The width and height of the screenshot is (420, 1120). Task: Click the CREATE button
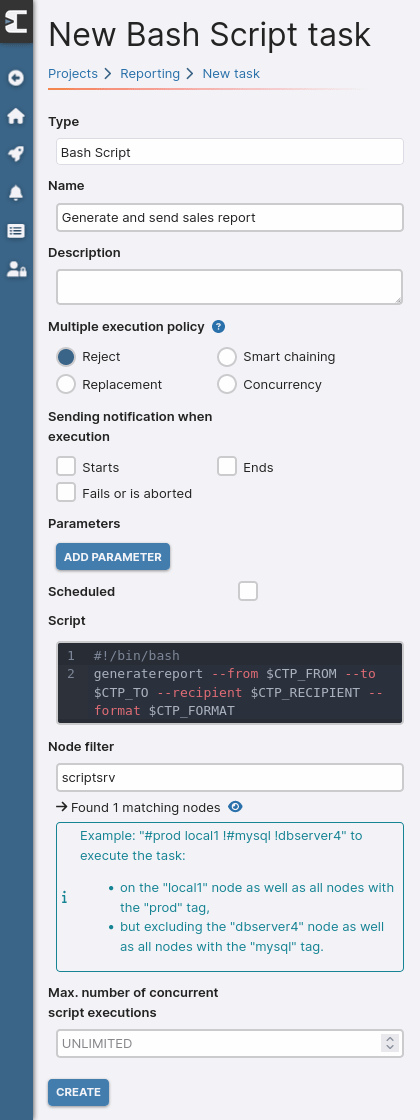pos(79,1091)
